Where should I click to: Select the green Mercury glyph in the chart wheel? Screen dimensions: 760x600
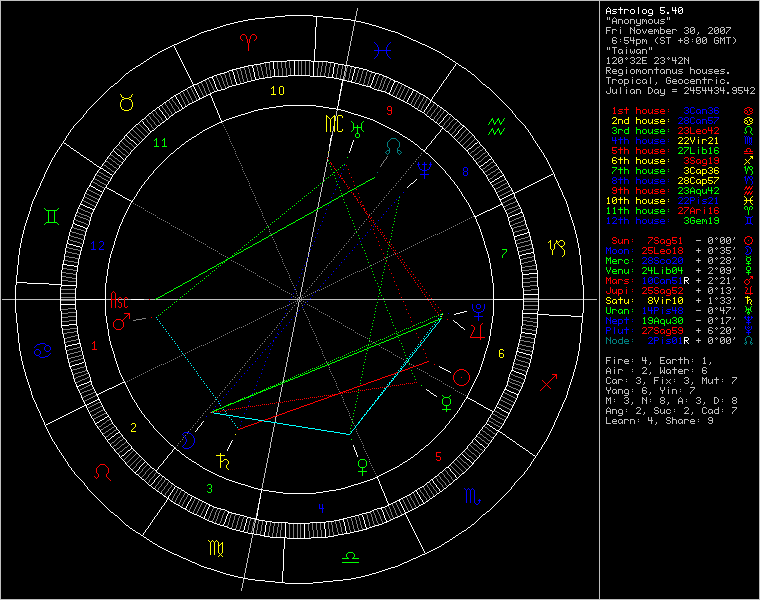446,403
